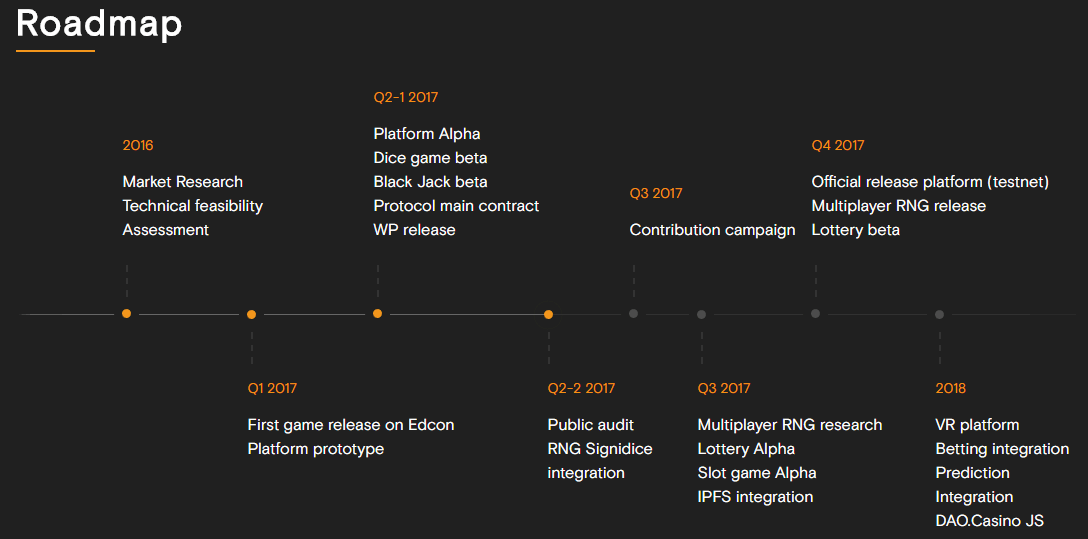The image size is (1088, 539).
Task: Select the Q4 2017 timeline dot
Action: [x=815, y=314]
